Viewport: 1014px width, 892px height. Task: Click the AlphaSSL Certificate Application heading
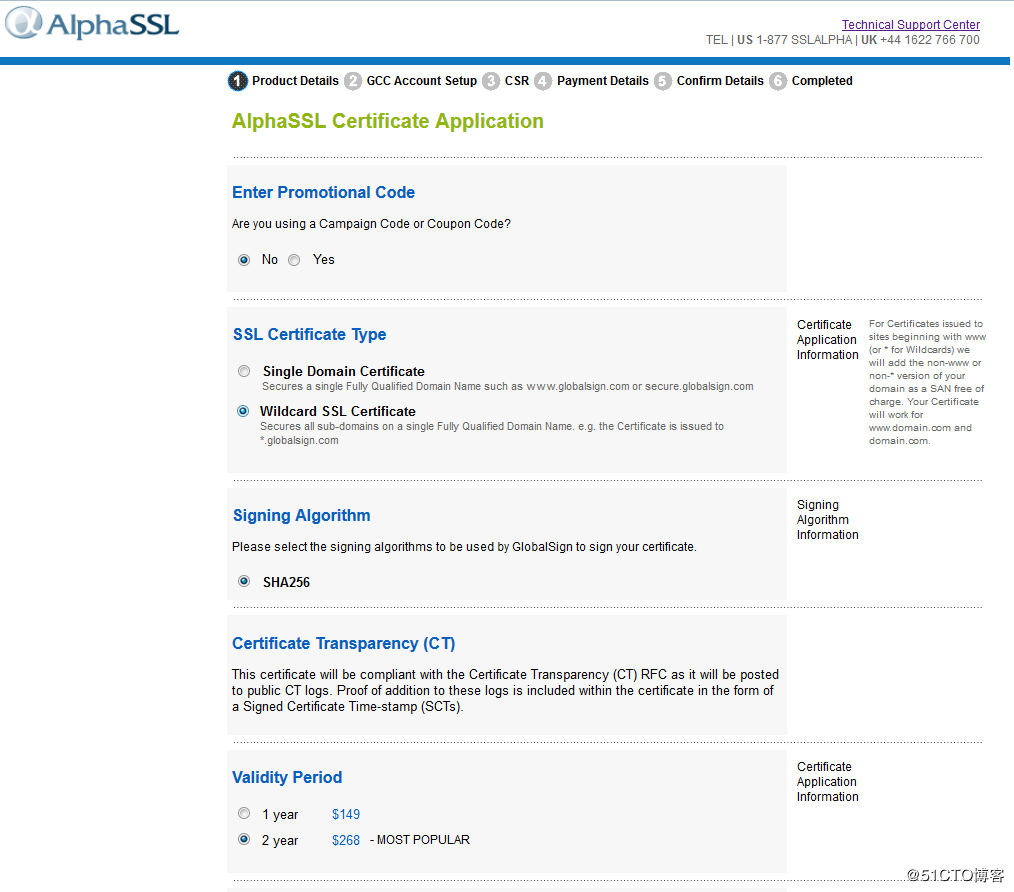pyautogui.click(x=387, y=121)
